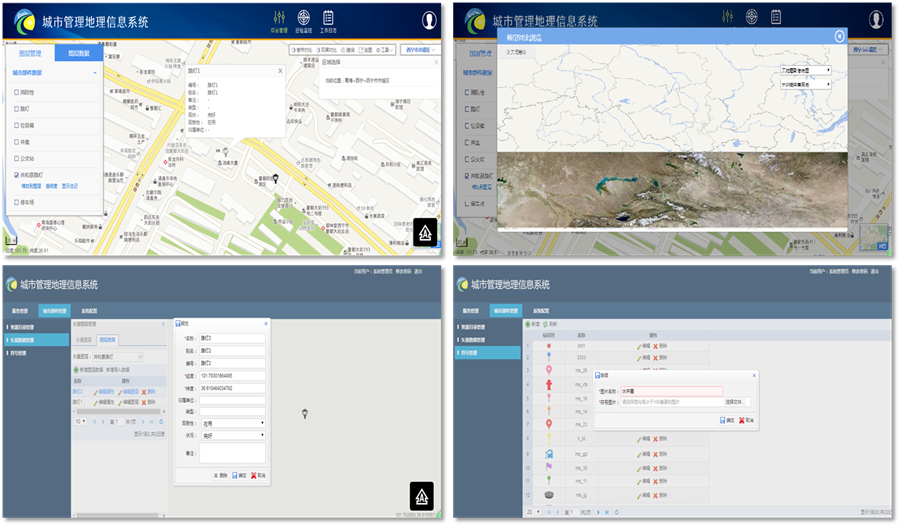Viewport: 900px width, 526px height.
Task: Click 确定 in the bottom-left attribute dialog
Action: [239, 475]
